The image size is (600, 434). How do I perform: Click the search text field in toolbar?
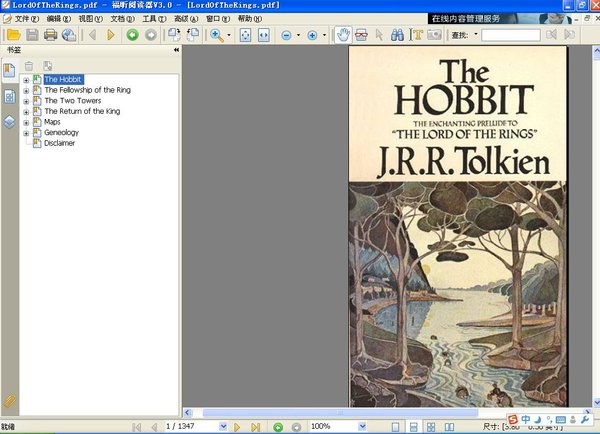point(510,35)
